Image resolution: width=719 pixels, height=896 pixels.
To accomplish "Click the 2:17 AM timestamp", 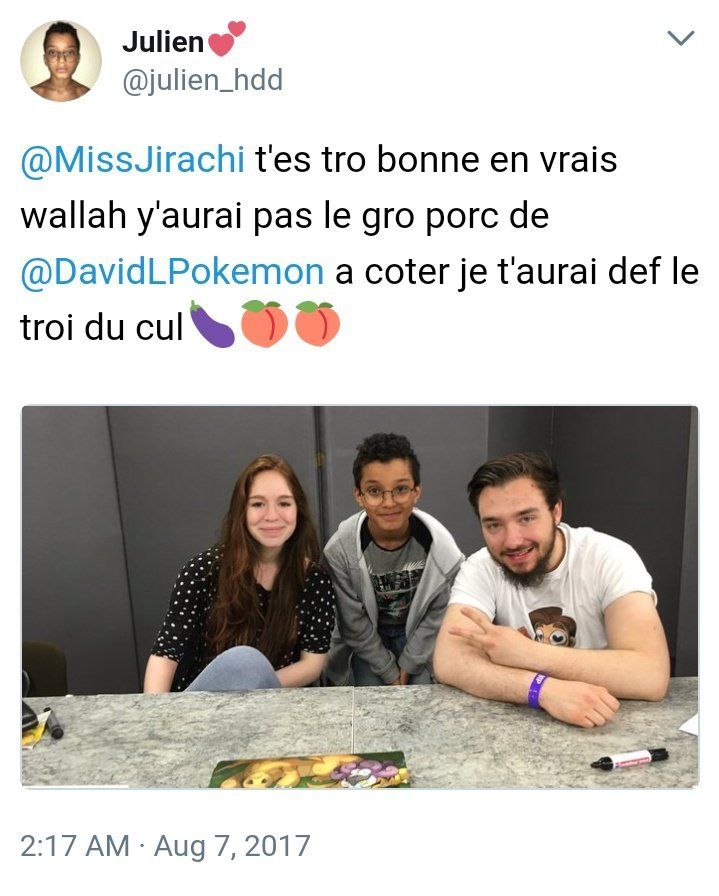I will tap(75, 846).
